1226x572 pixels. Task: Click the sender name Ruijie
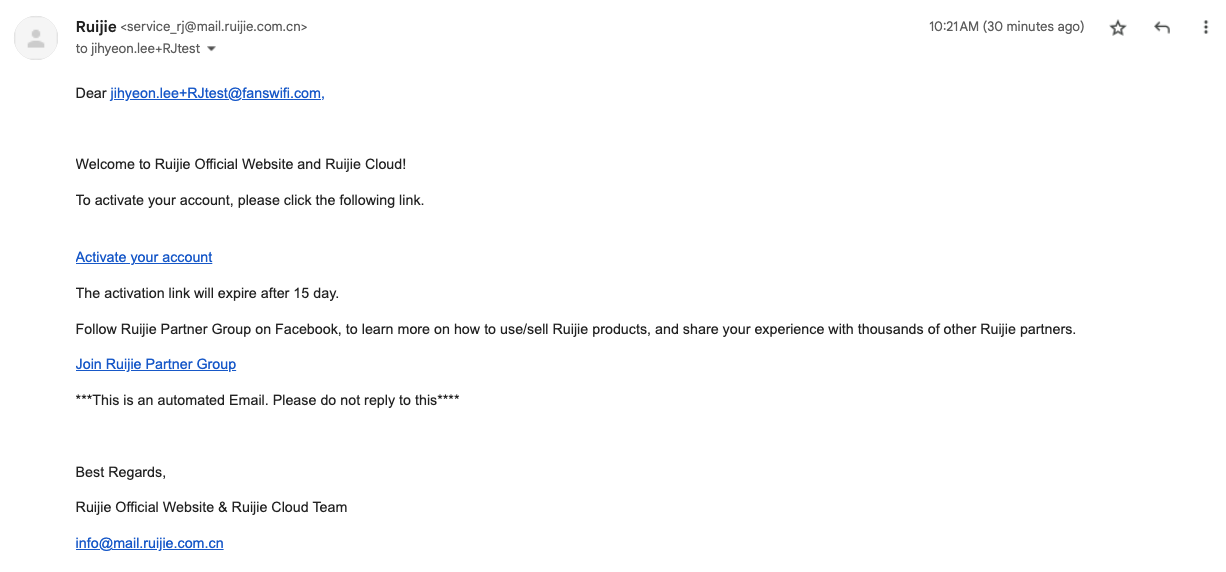pos(96,27)
